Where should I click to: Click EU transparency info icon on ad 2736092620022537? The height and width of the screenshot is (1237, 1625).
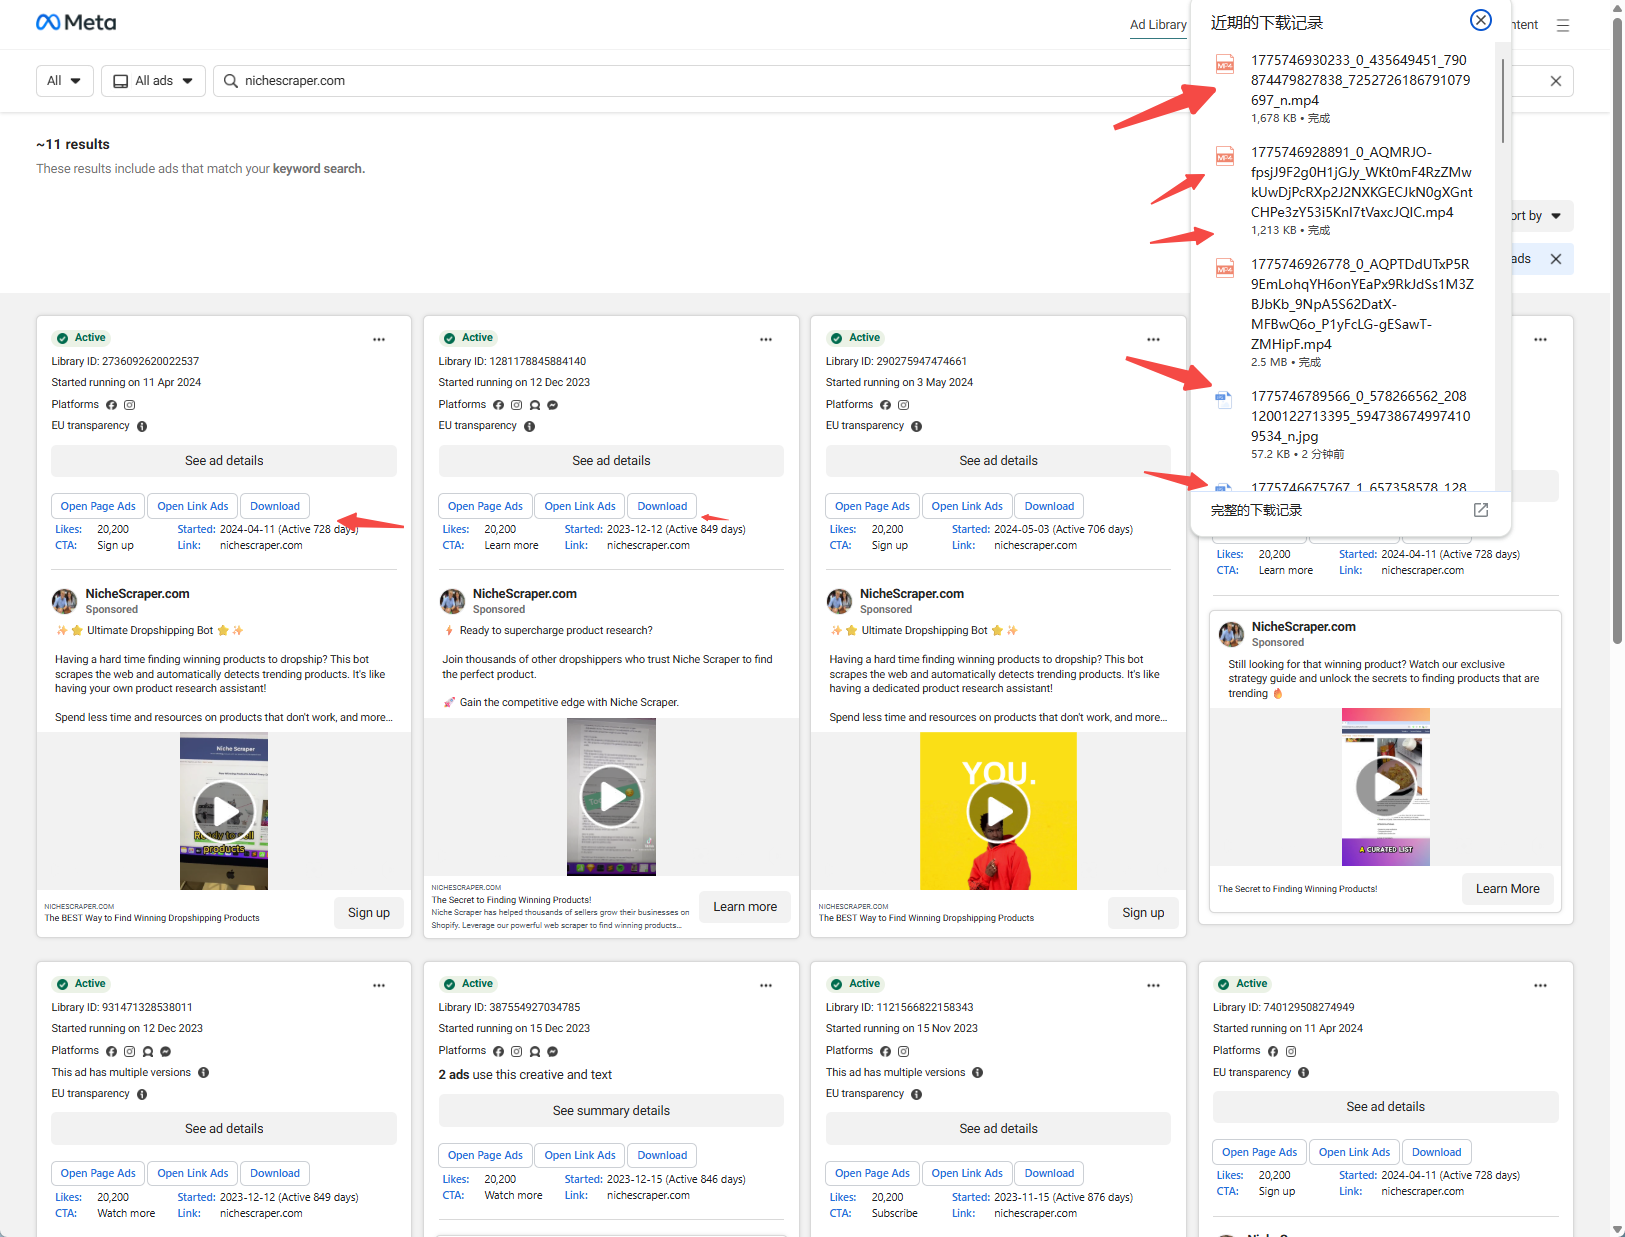142,426
